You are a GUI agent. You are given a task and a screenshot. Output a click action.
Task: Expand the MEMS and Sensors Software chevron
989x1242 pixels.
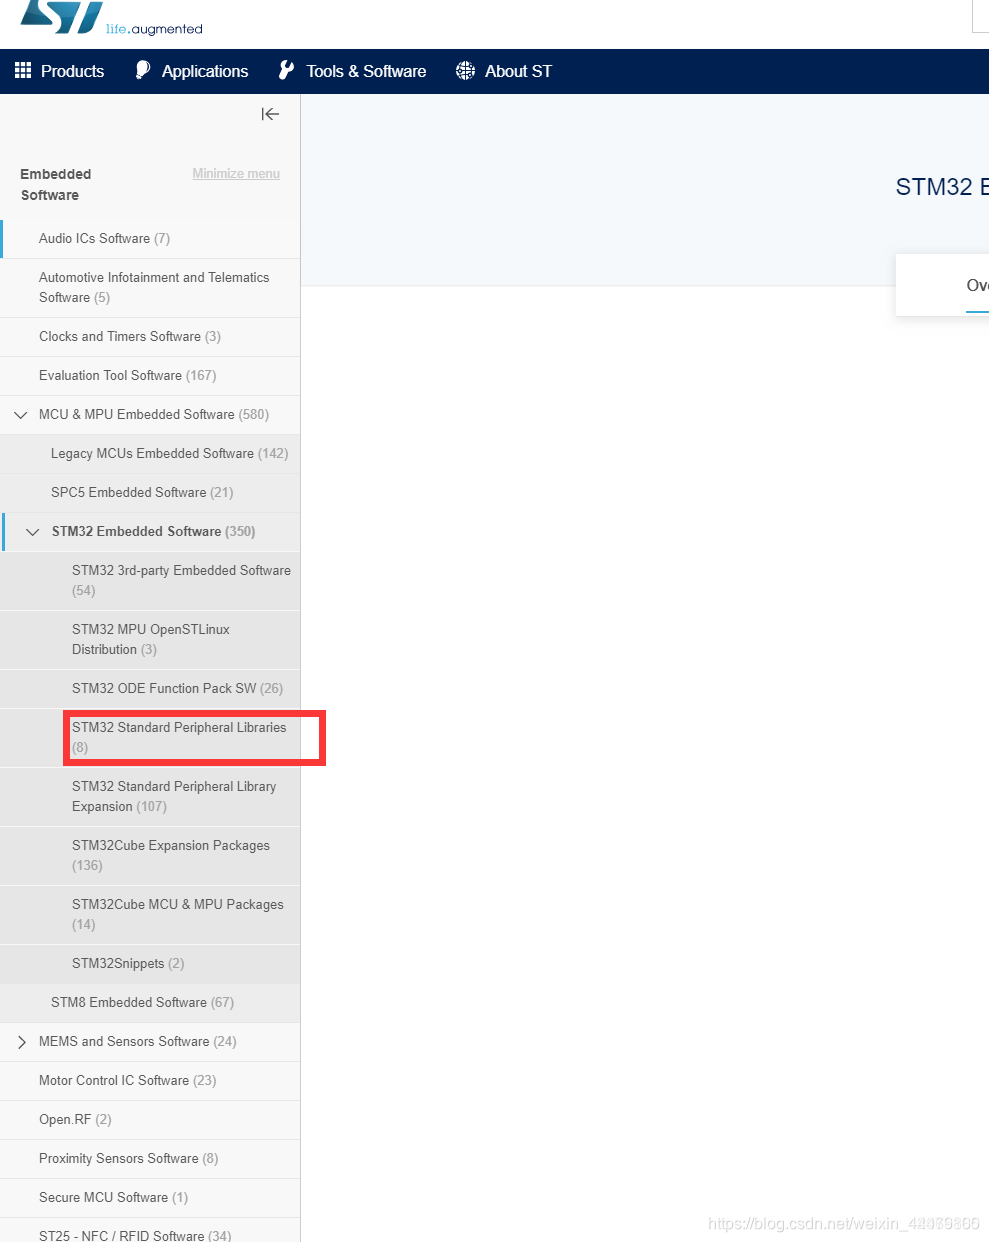click(21, 1042)
